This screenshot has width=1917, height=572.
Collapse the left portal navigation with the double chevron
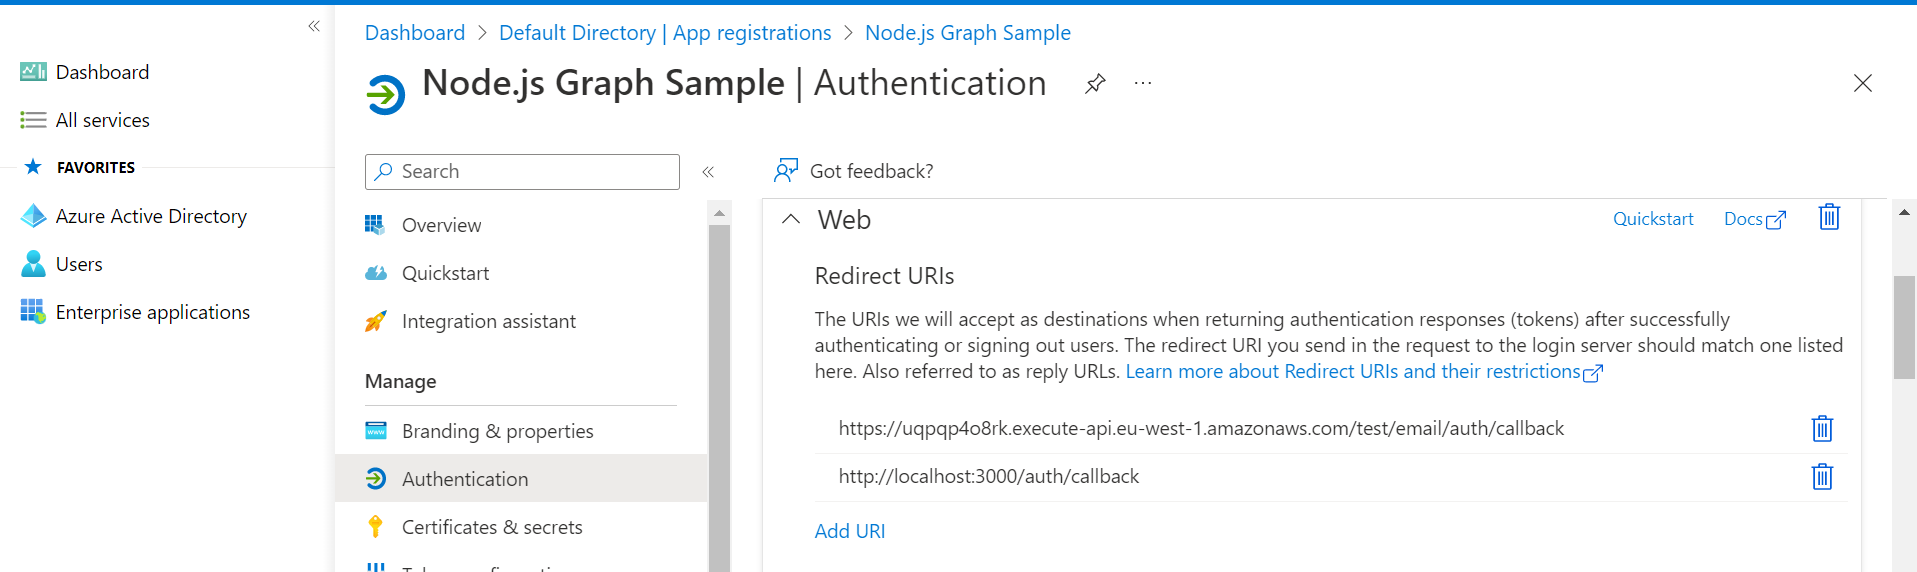[314, 26]
